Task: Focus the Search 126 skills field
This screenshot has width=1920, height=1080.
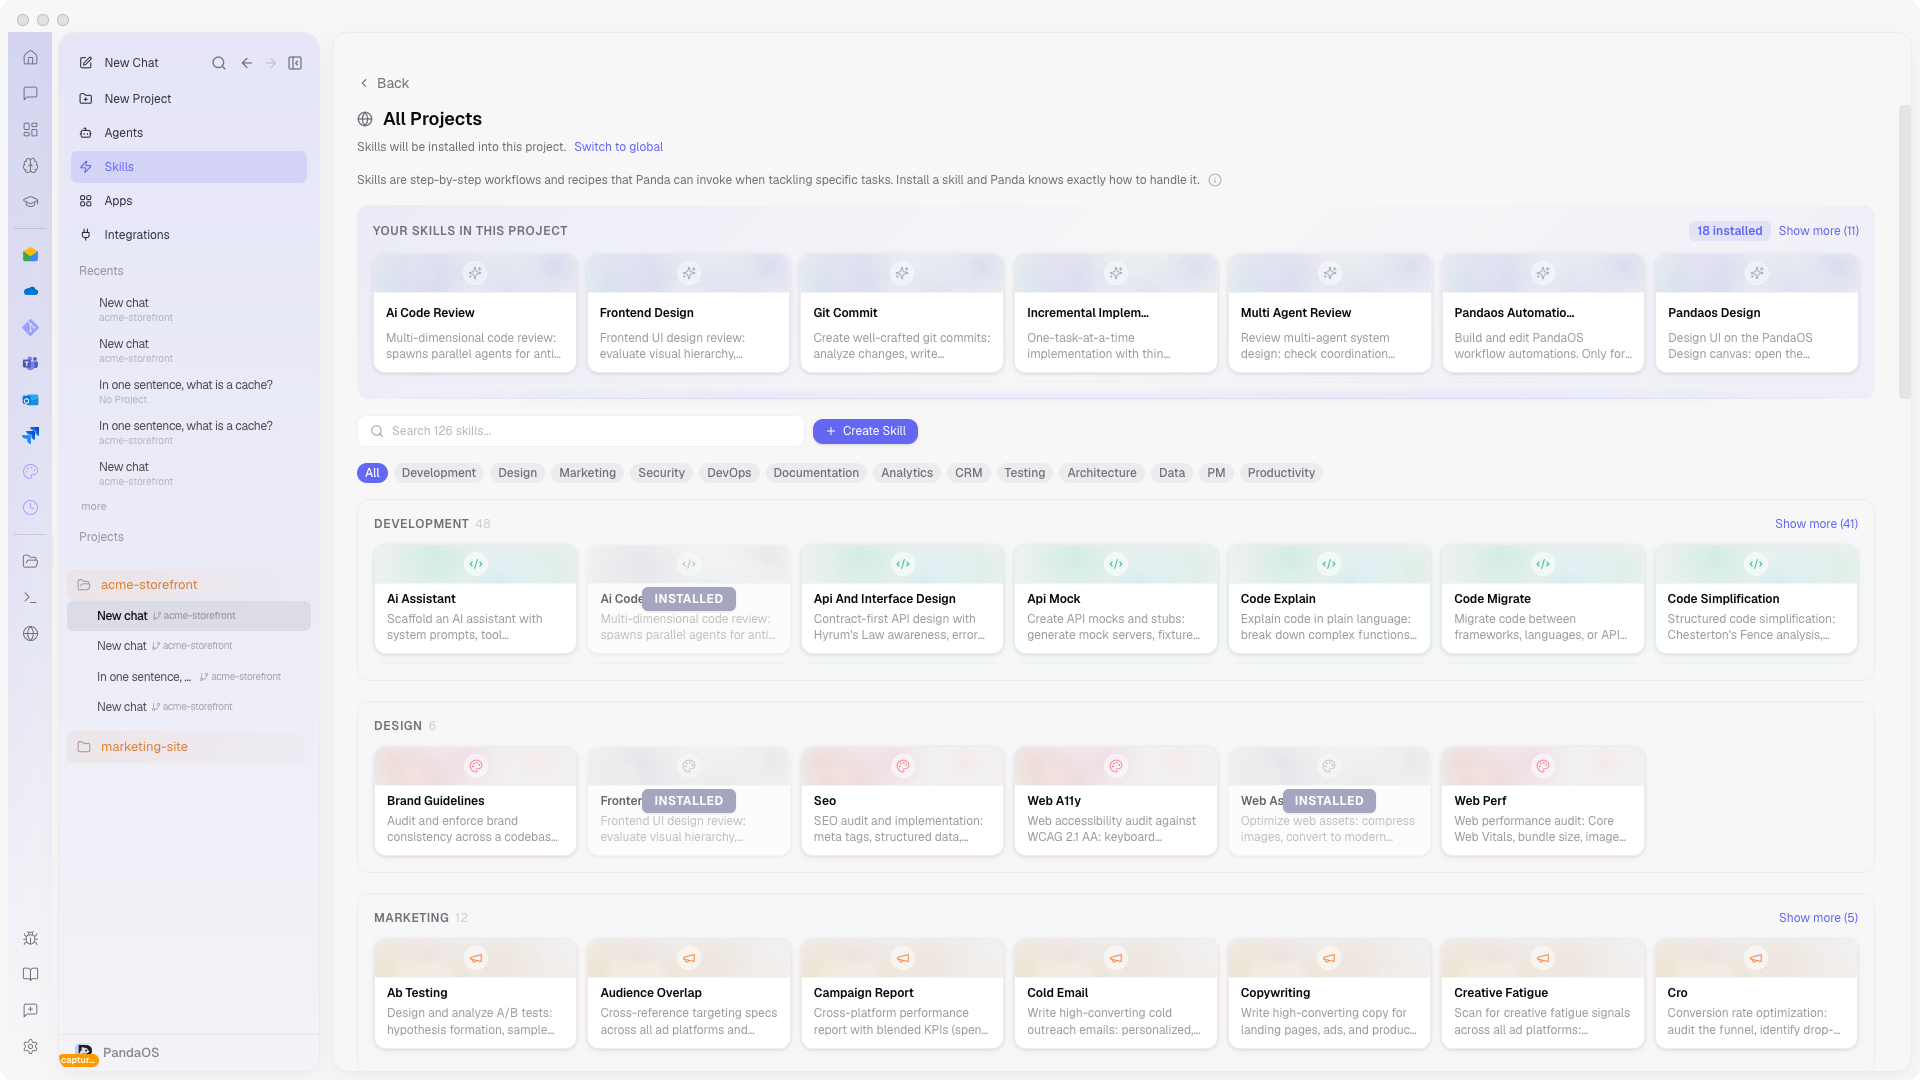Action: [581, 431]
